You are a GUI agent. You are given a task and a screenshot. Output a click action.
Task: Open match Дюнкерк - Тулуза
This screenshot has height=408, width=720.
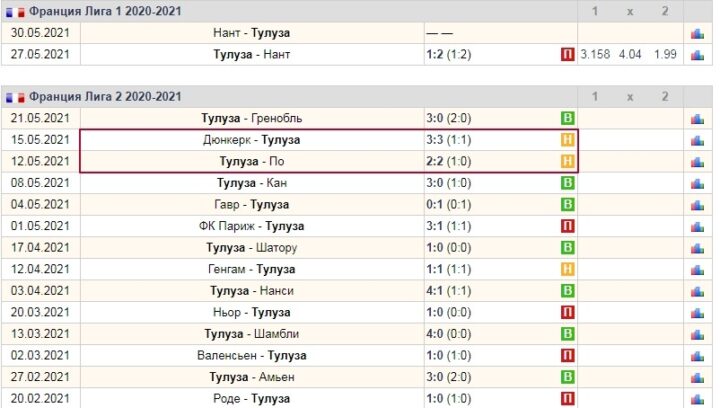coord(252,140)
